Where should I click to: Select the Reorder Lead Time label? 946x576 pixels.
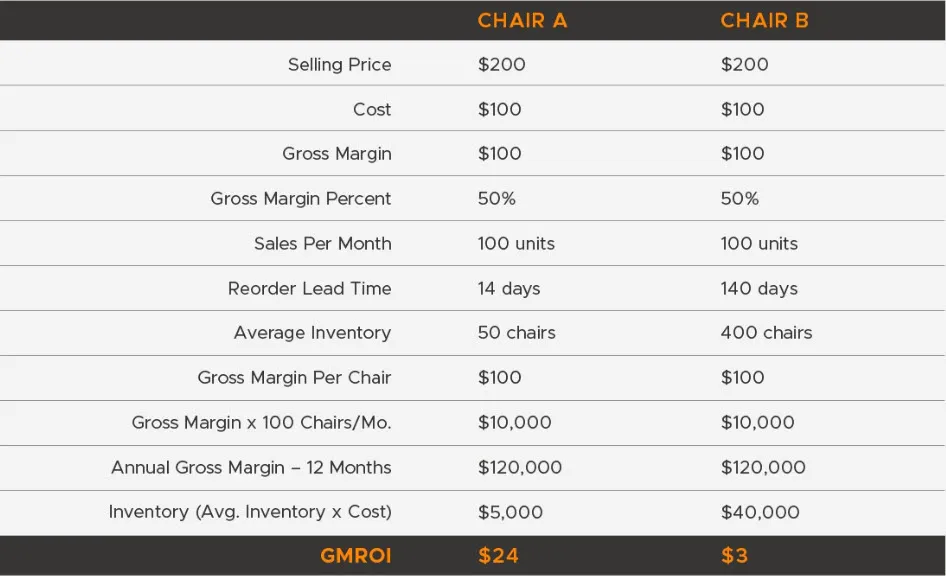click(309, 289)
